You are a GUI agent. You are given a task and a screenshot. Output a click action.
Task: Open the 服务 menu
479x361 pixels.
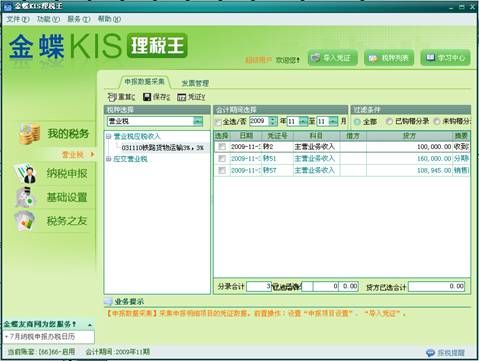pos(79,19)
